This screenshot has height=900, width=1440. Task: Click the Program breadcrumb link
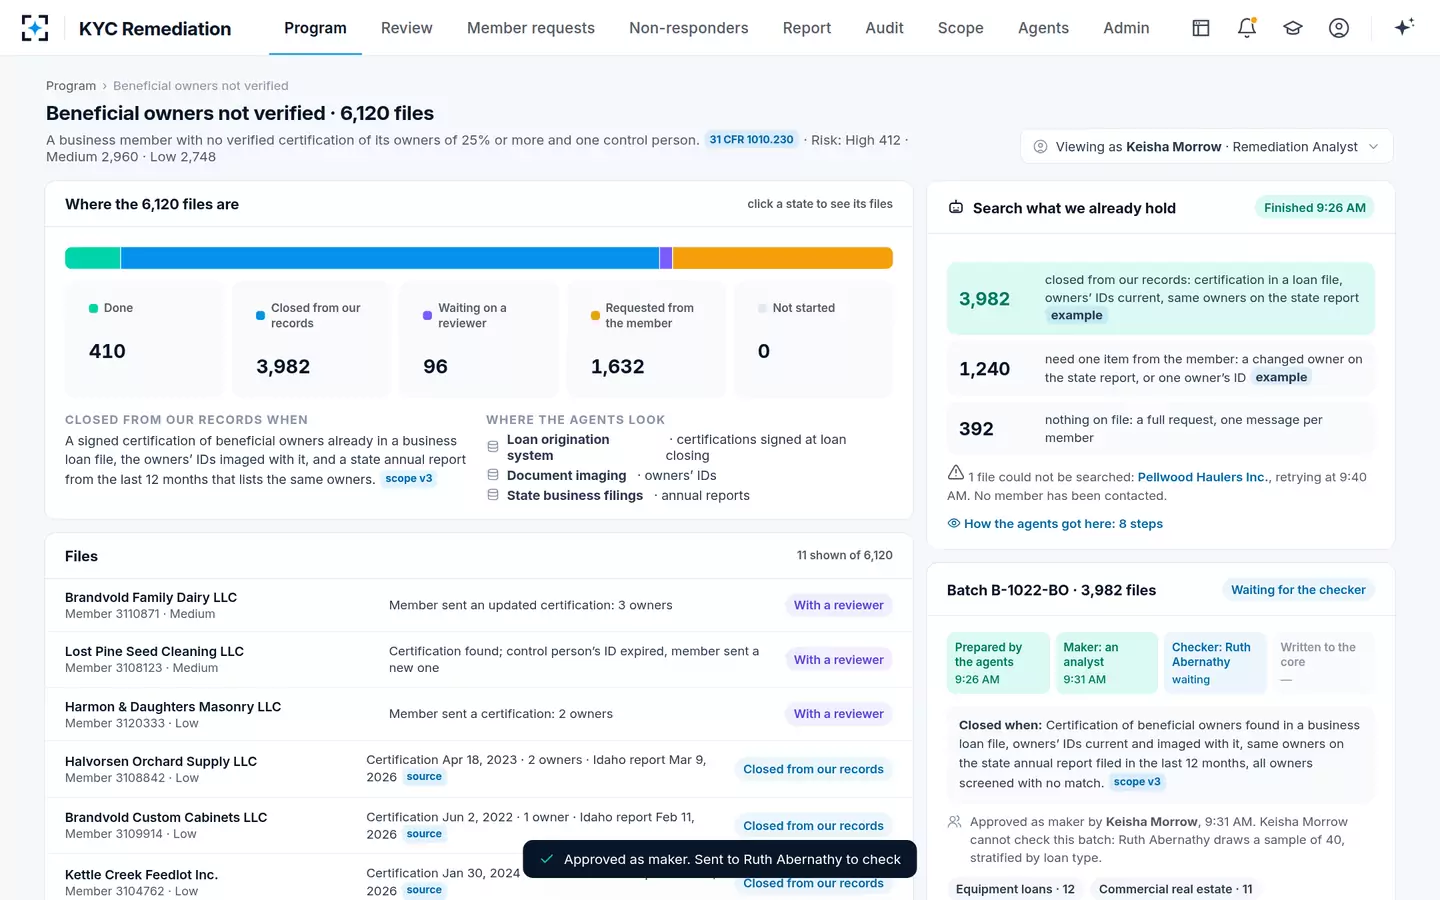71,86
